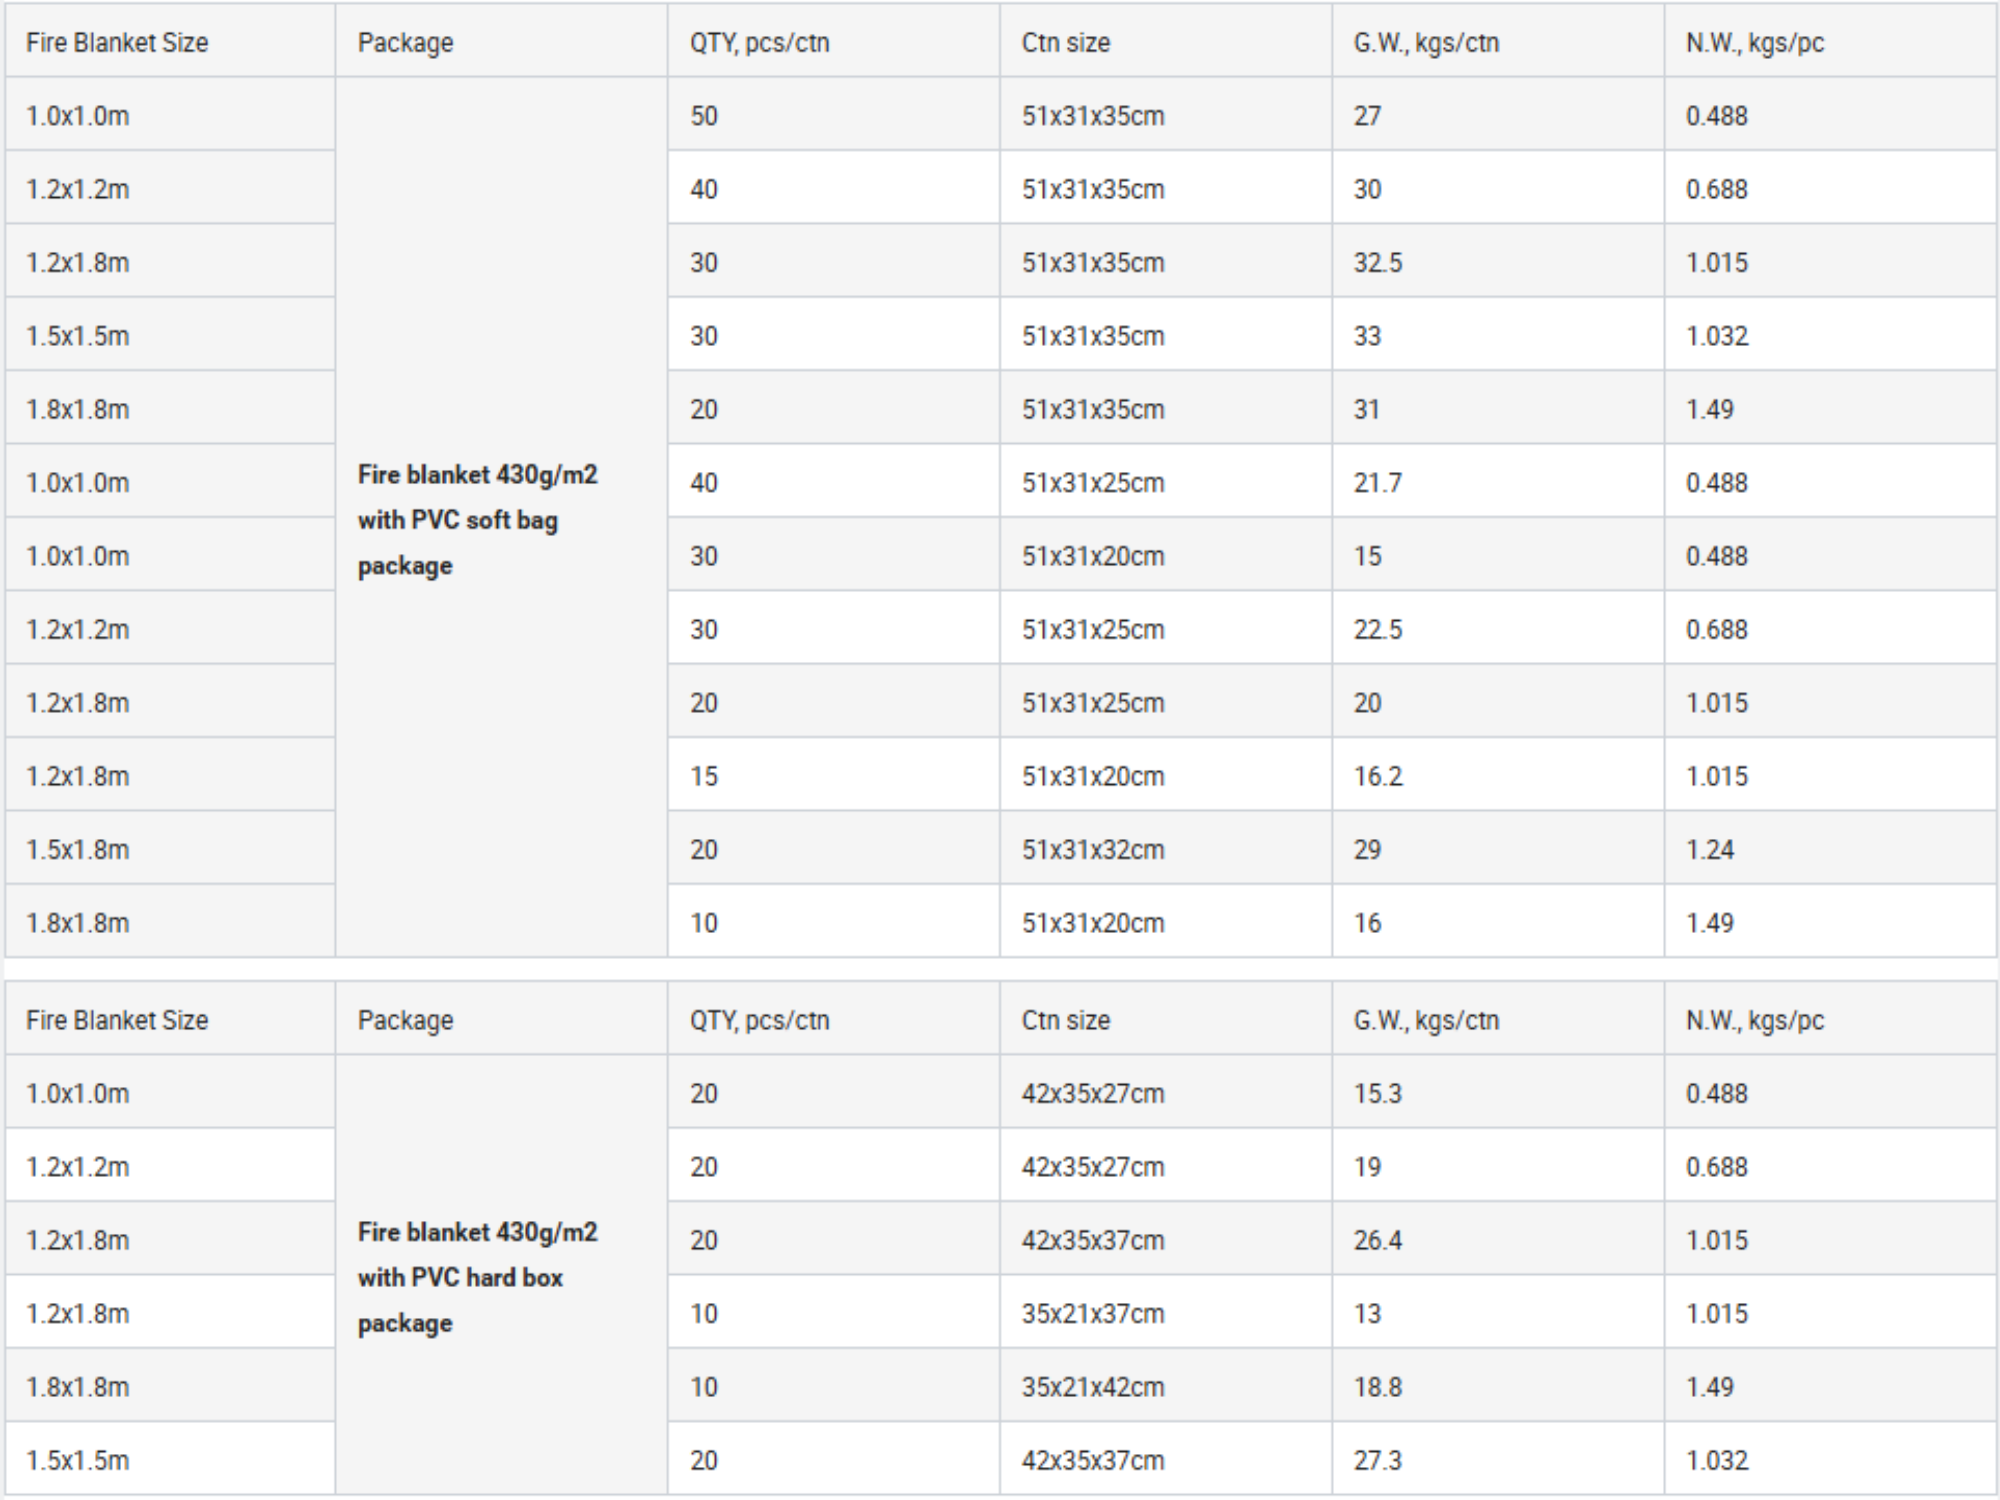Select the gross weight value 18.8
The image size is (2000, 1500).
tap(1378, 1387)
